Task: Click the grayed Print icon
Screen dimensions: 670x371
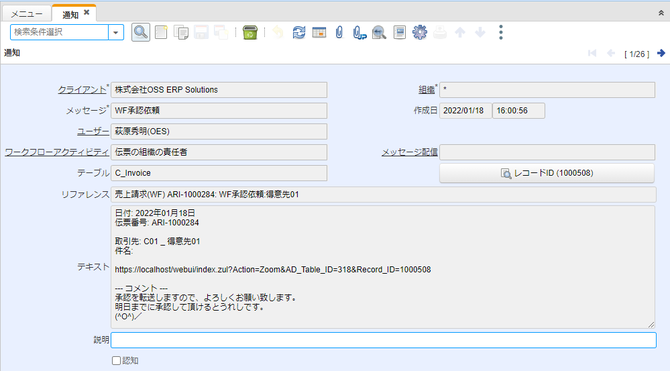Action: [440, 32]
